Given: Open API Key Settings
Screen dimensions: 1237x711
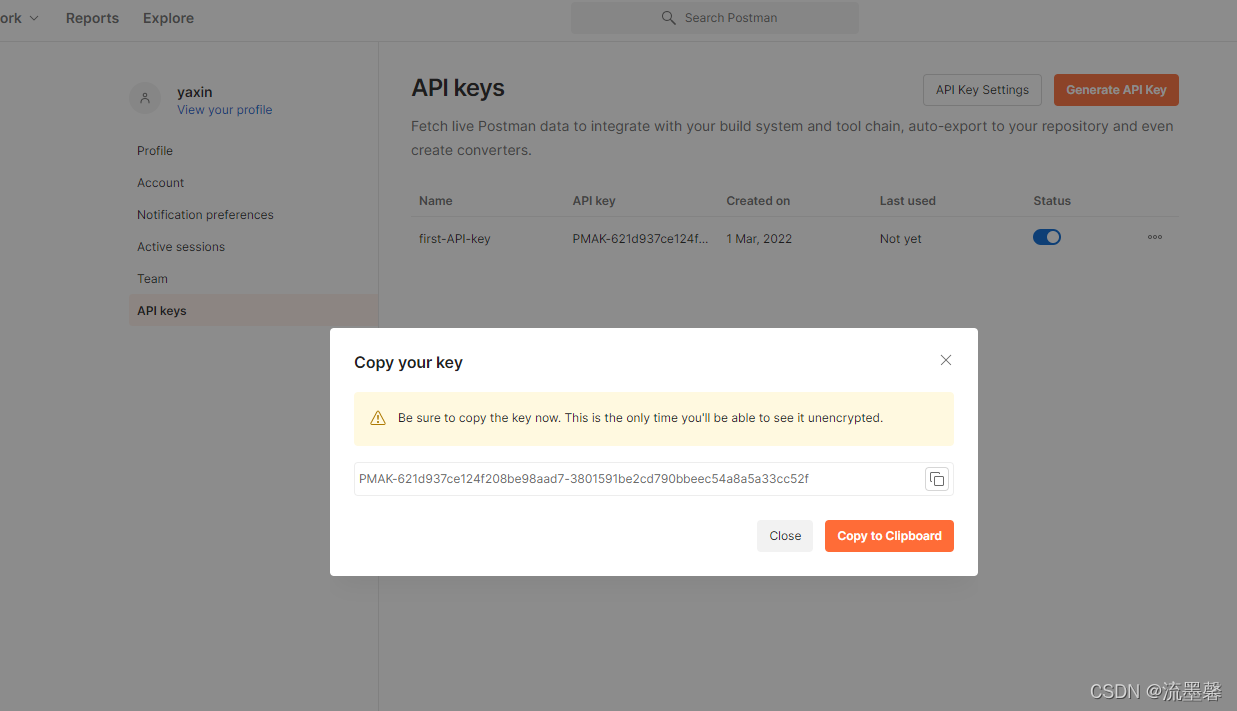Looking at the screenshot, I should coord(982,90).
